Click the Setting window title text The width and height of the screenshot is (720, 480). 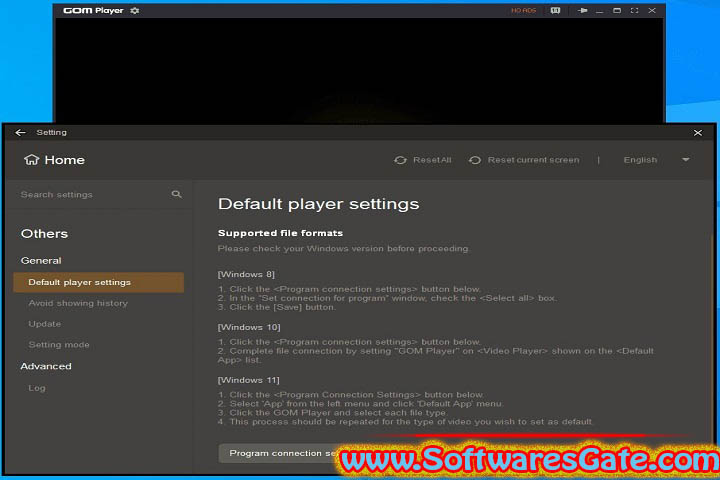click(51, 132)
